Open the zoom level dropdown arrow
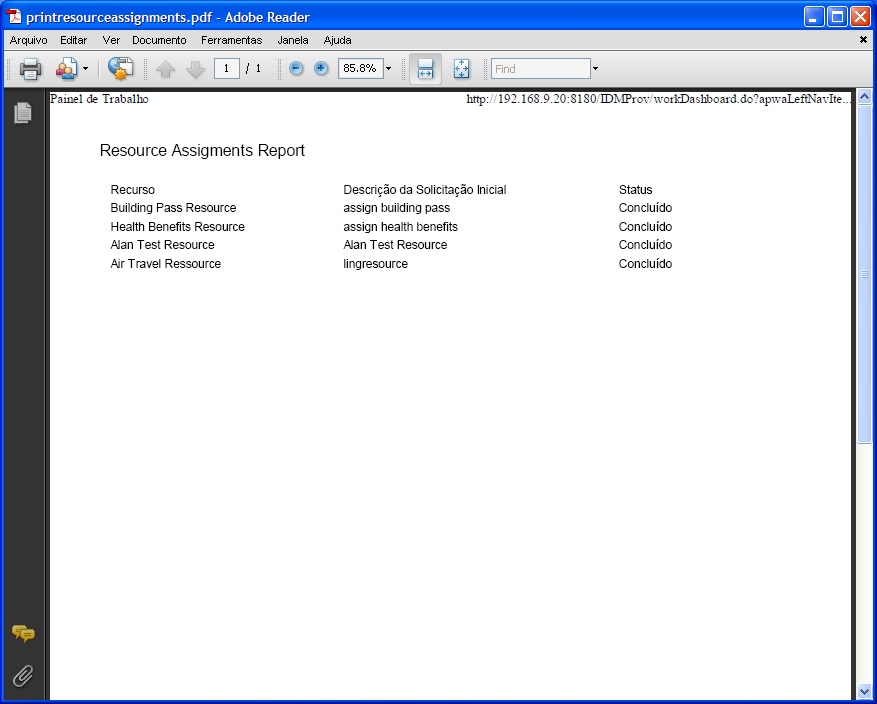This screenshot has height=704, width=877. [389, 69]
